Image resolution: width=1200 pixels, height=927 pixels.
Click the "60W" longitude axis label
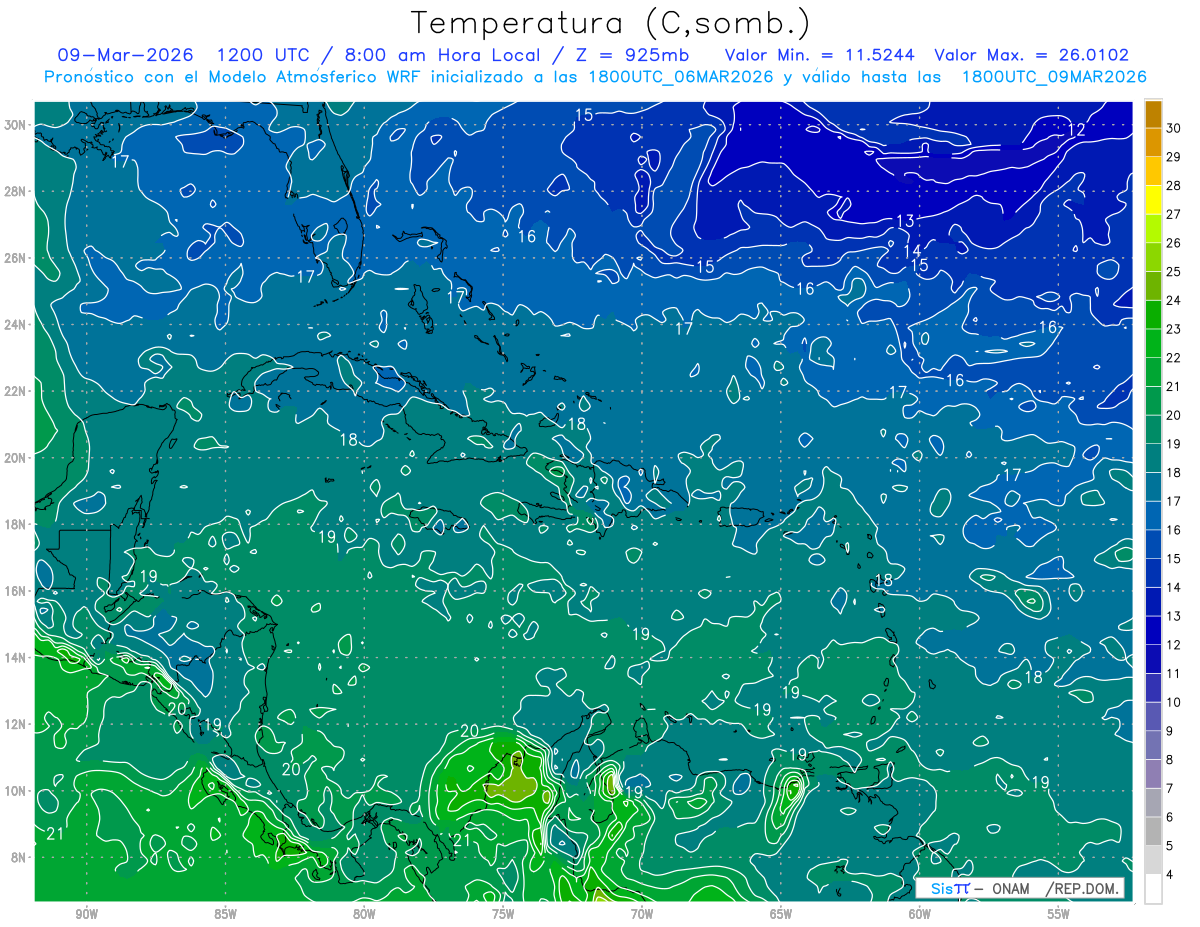(x=920, y=914)
